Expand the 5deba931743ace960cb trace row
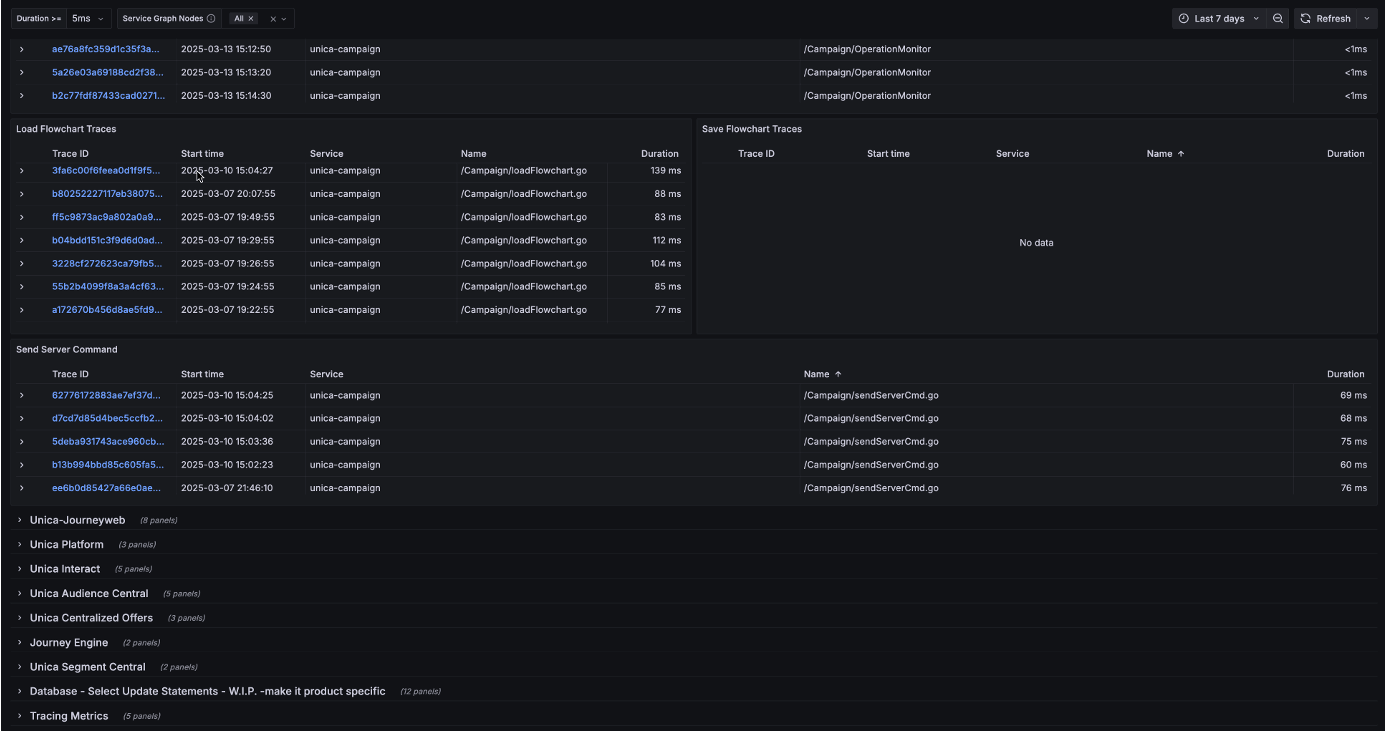The width and height of the screenshot is (1386, 732). [21, 441]
